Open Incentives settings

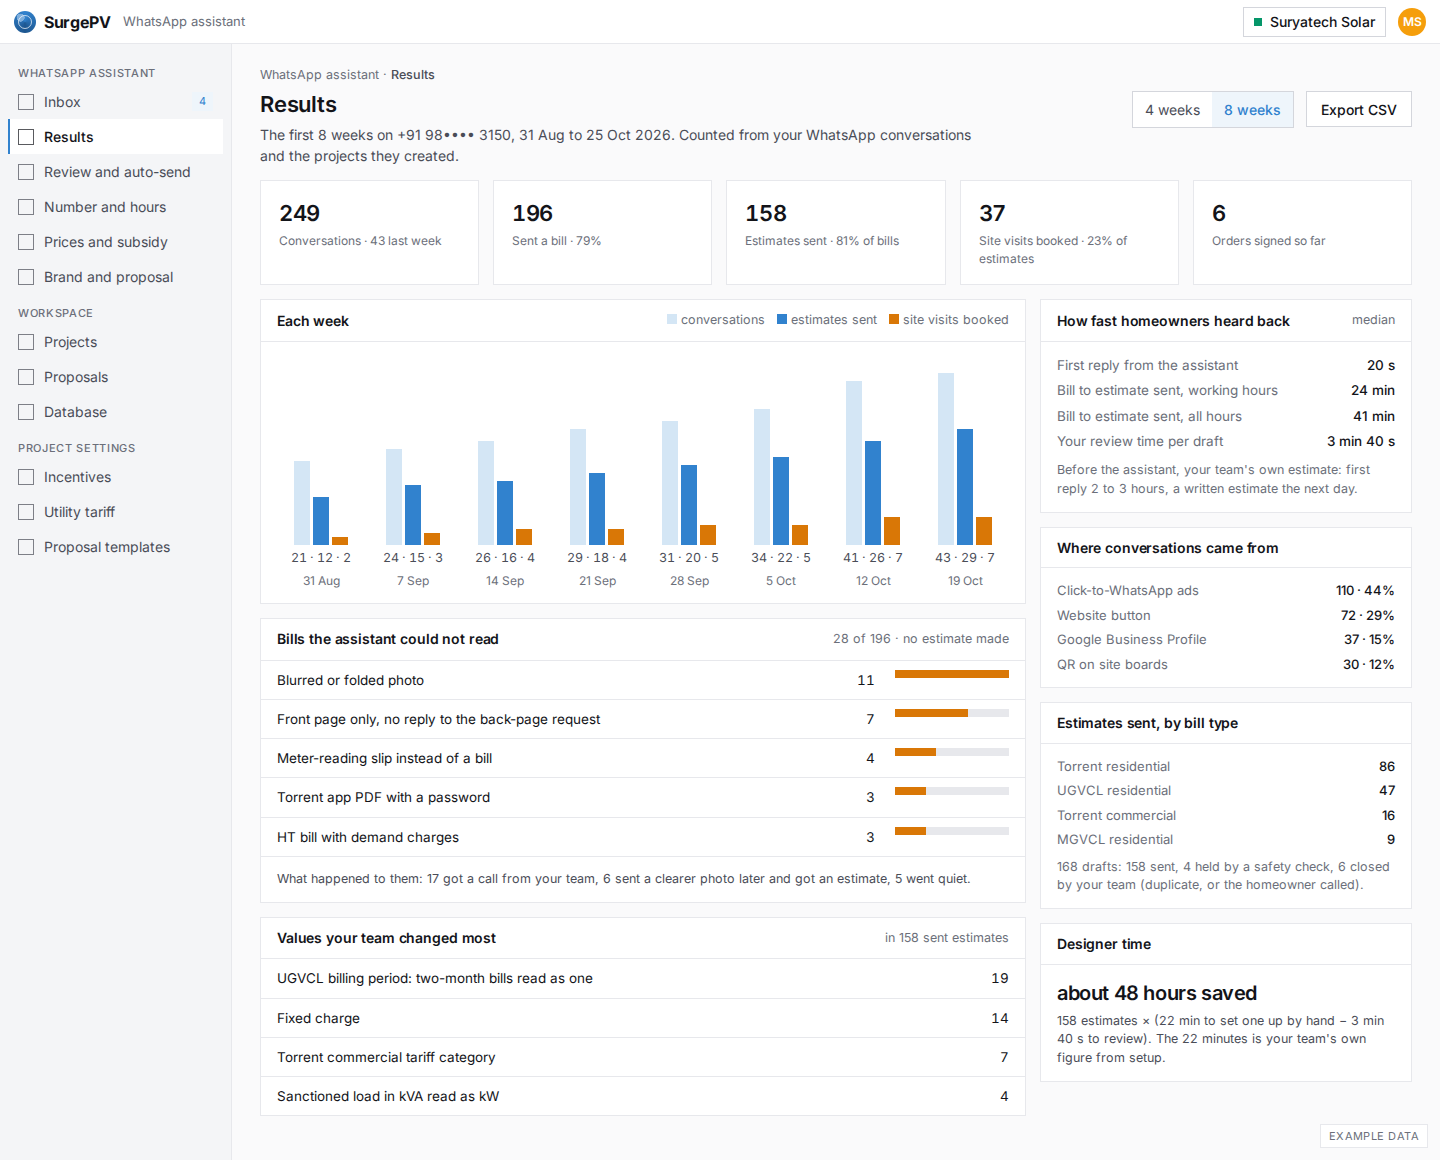tap(115, 477)
